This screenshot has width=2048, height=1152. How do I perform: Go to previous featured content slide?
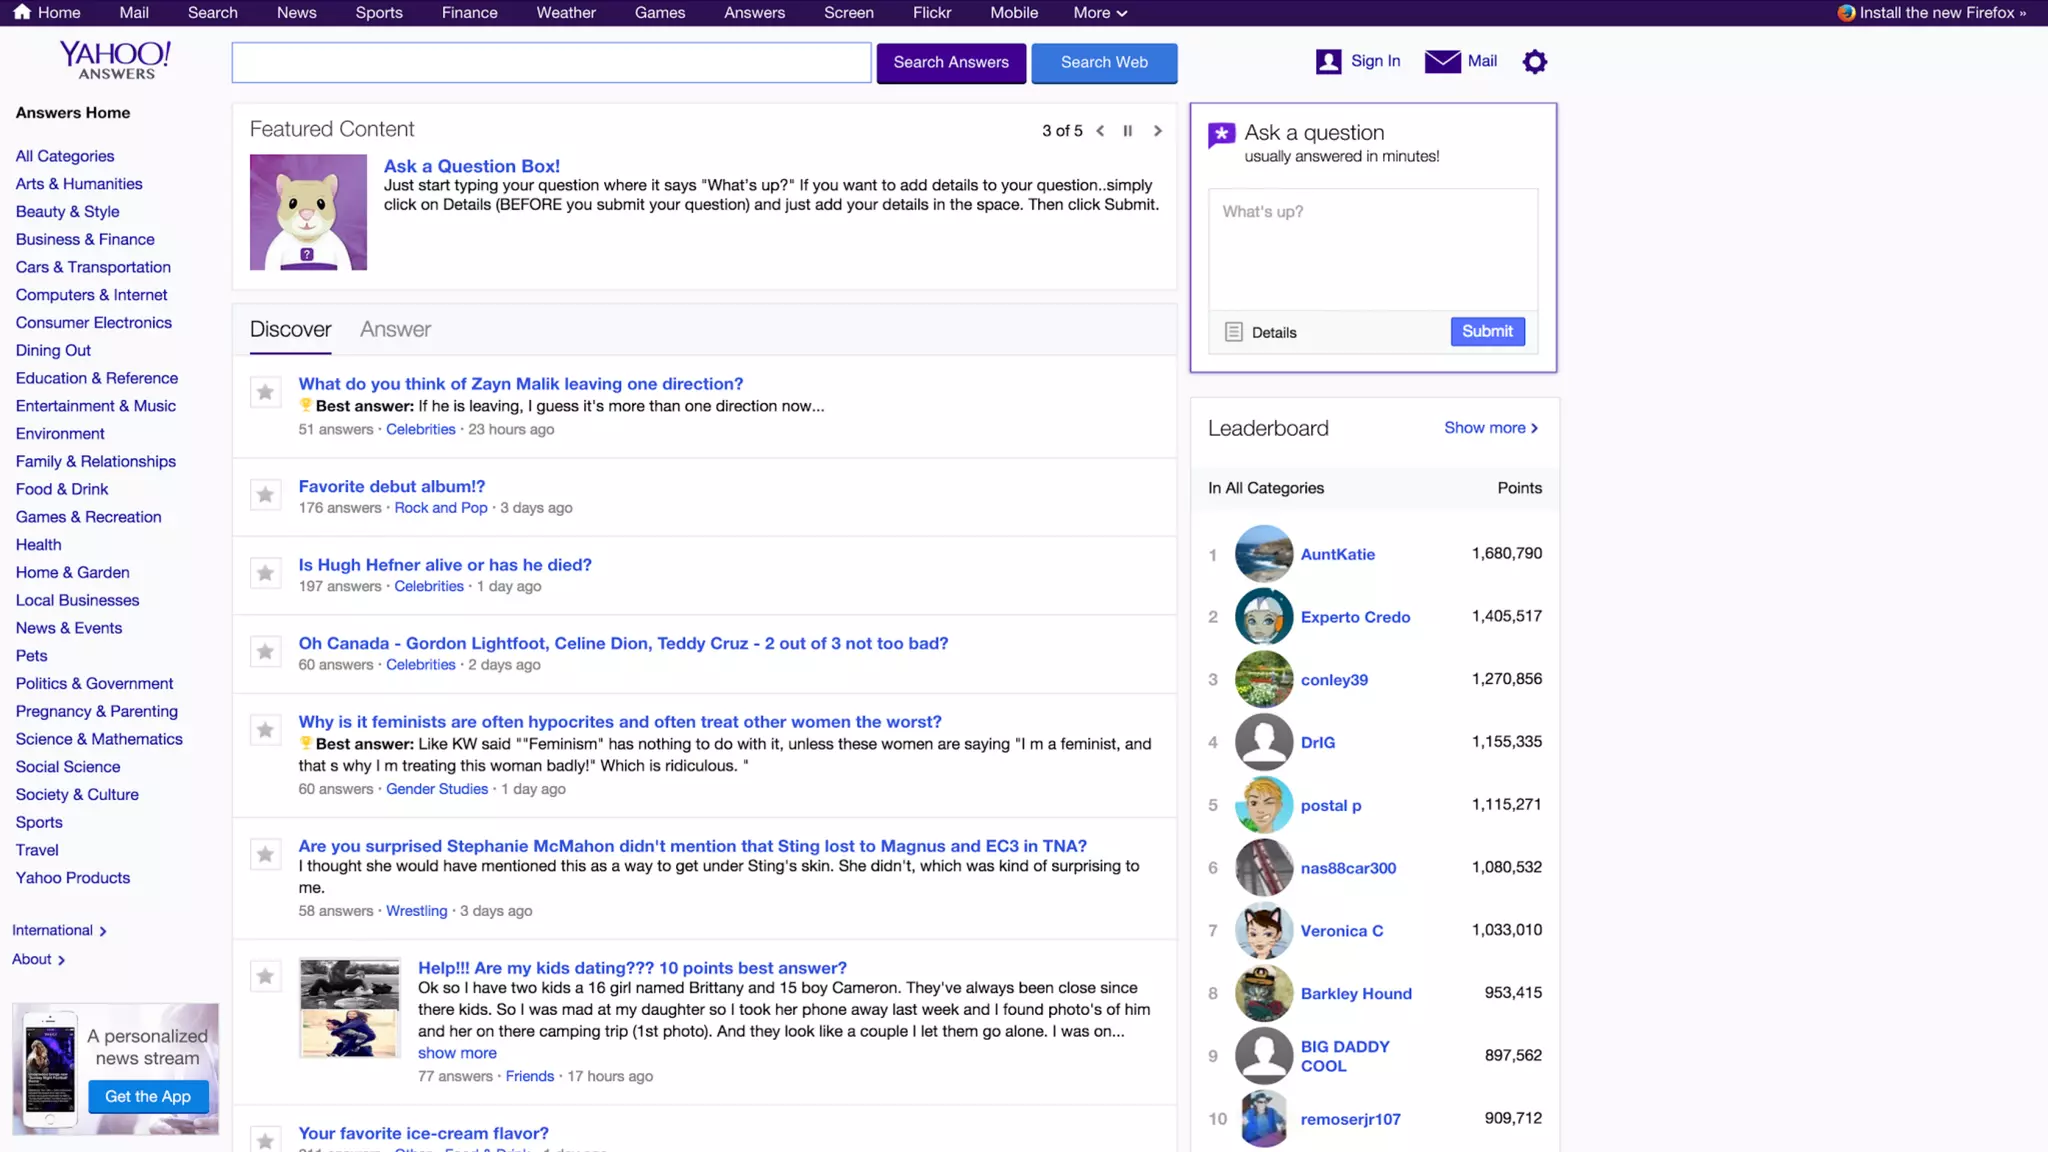coord(1100,131)
